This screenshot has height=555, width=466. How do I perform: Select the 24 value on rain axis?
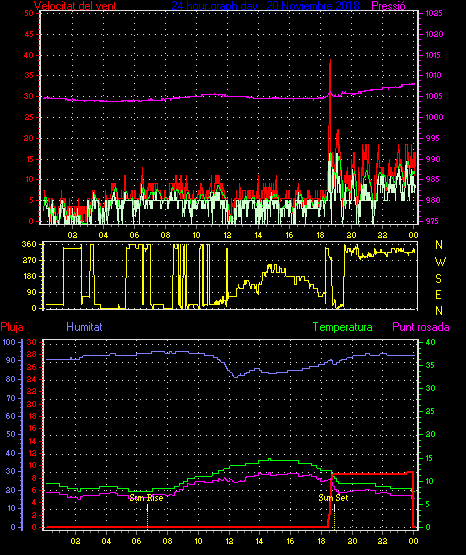coord(31,379)
